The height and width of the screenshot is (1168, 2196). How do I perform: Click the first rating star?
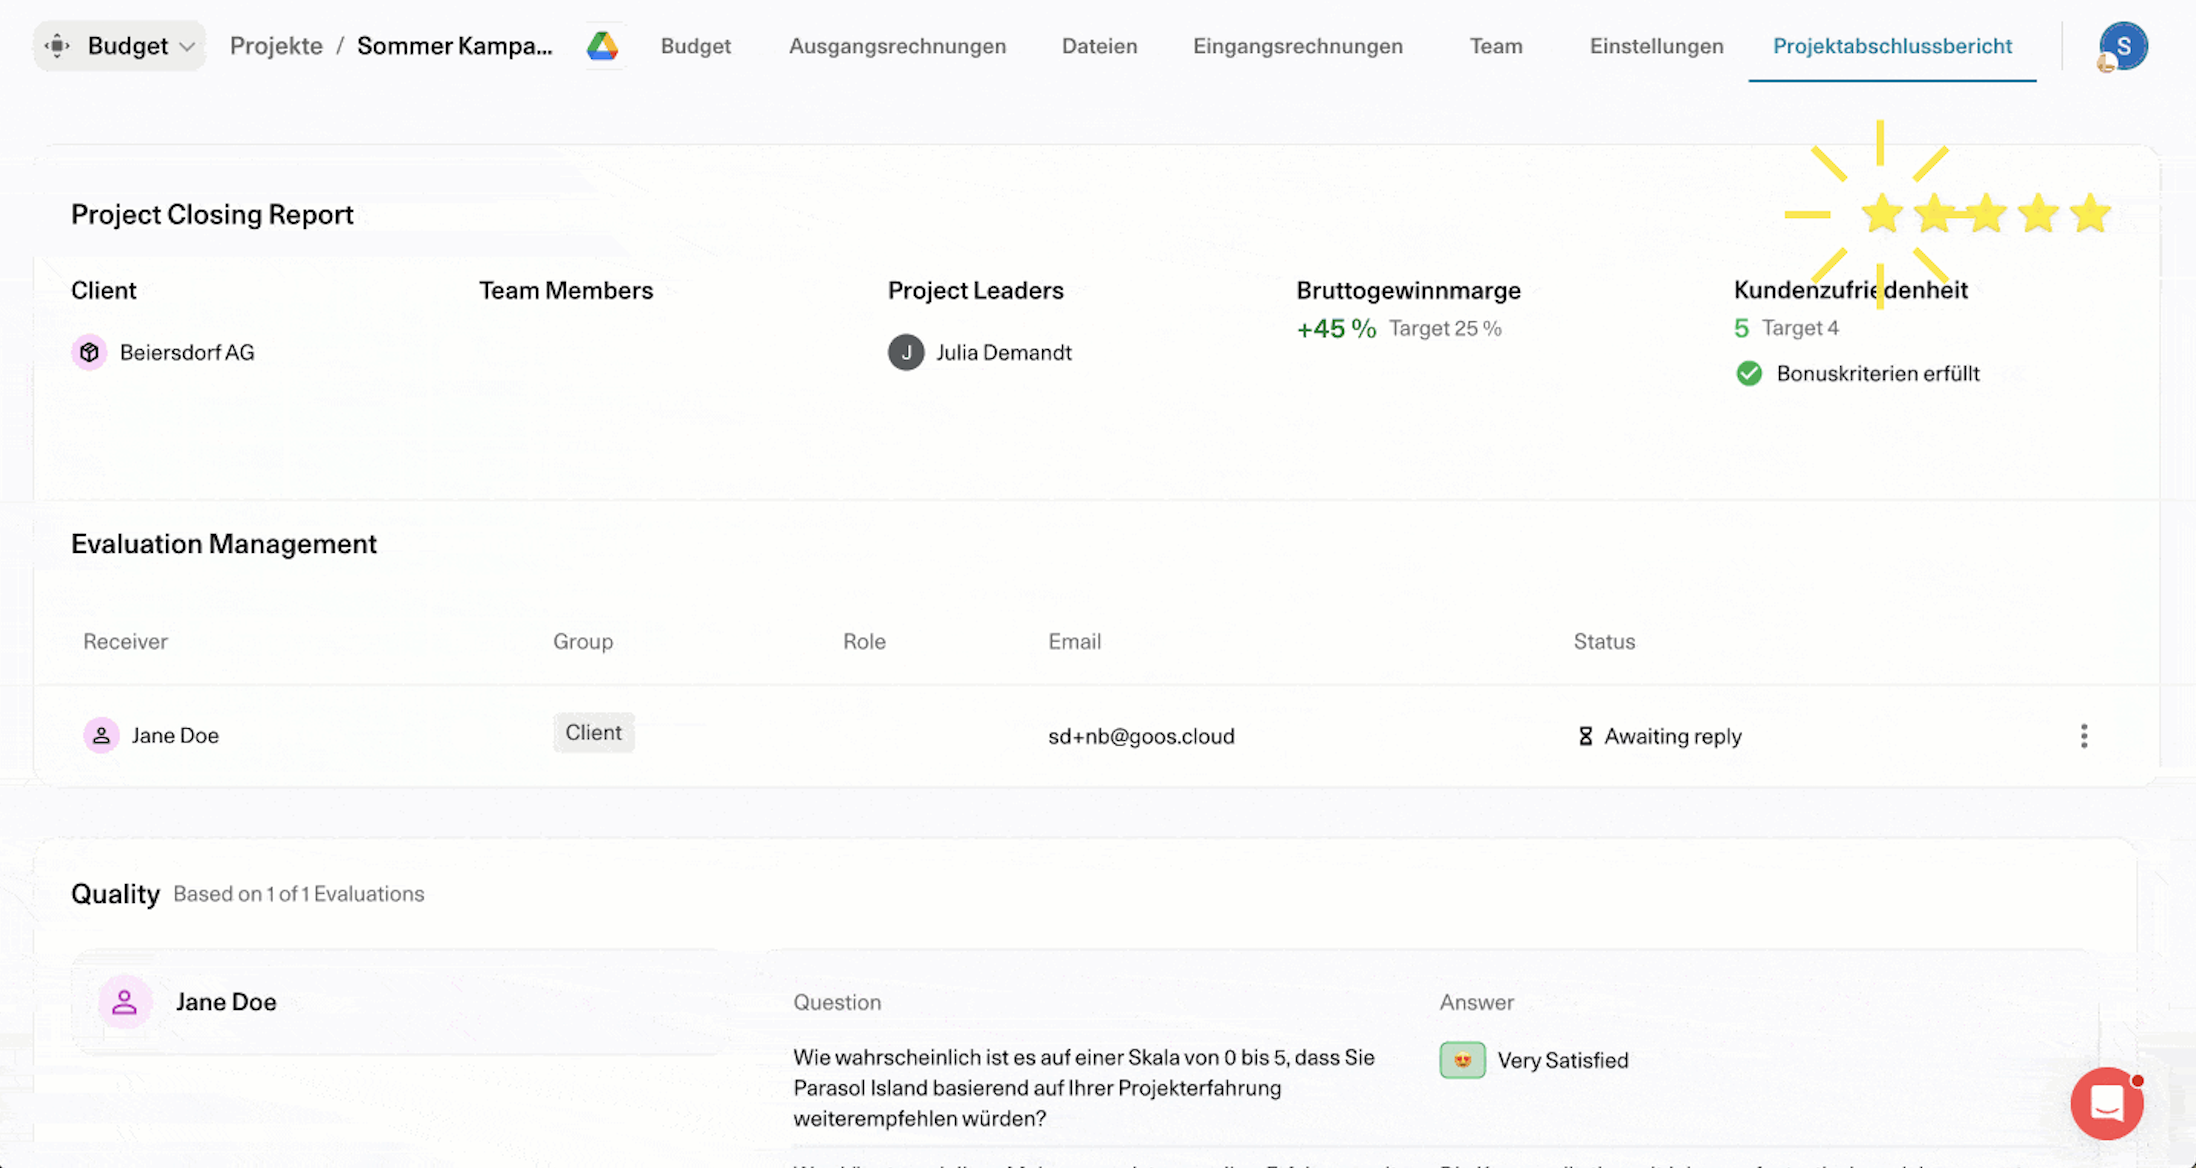point(1882,214)
